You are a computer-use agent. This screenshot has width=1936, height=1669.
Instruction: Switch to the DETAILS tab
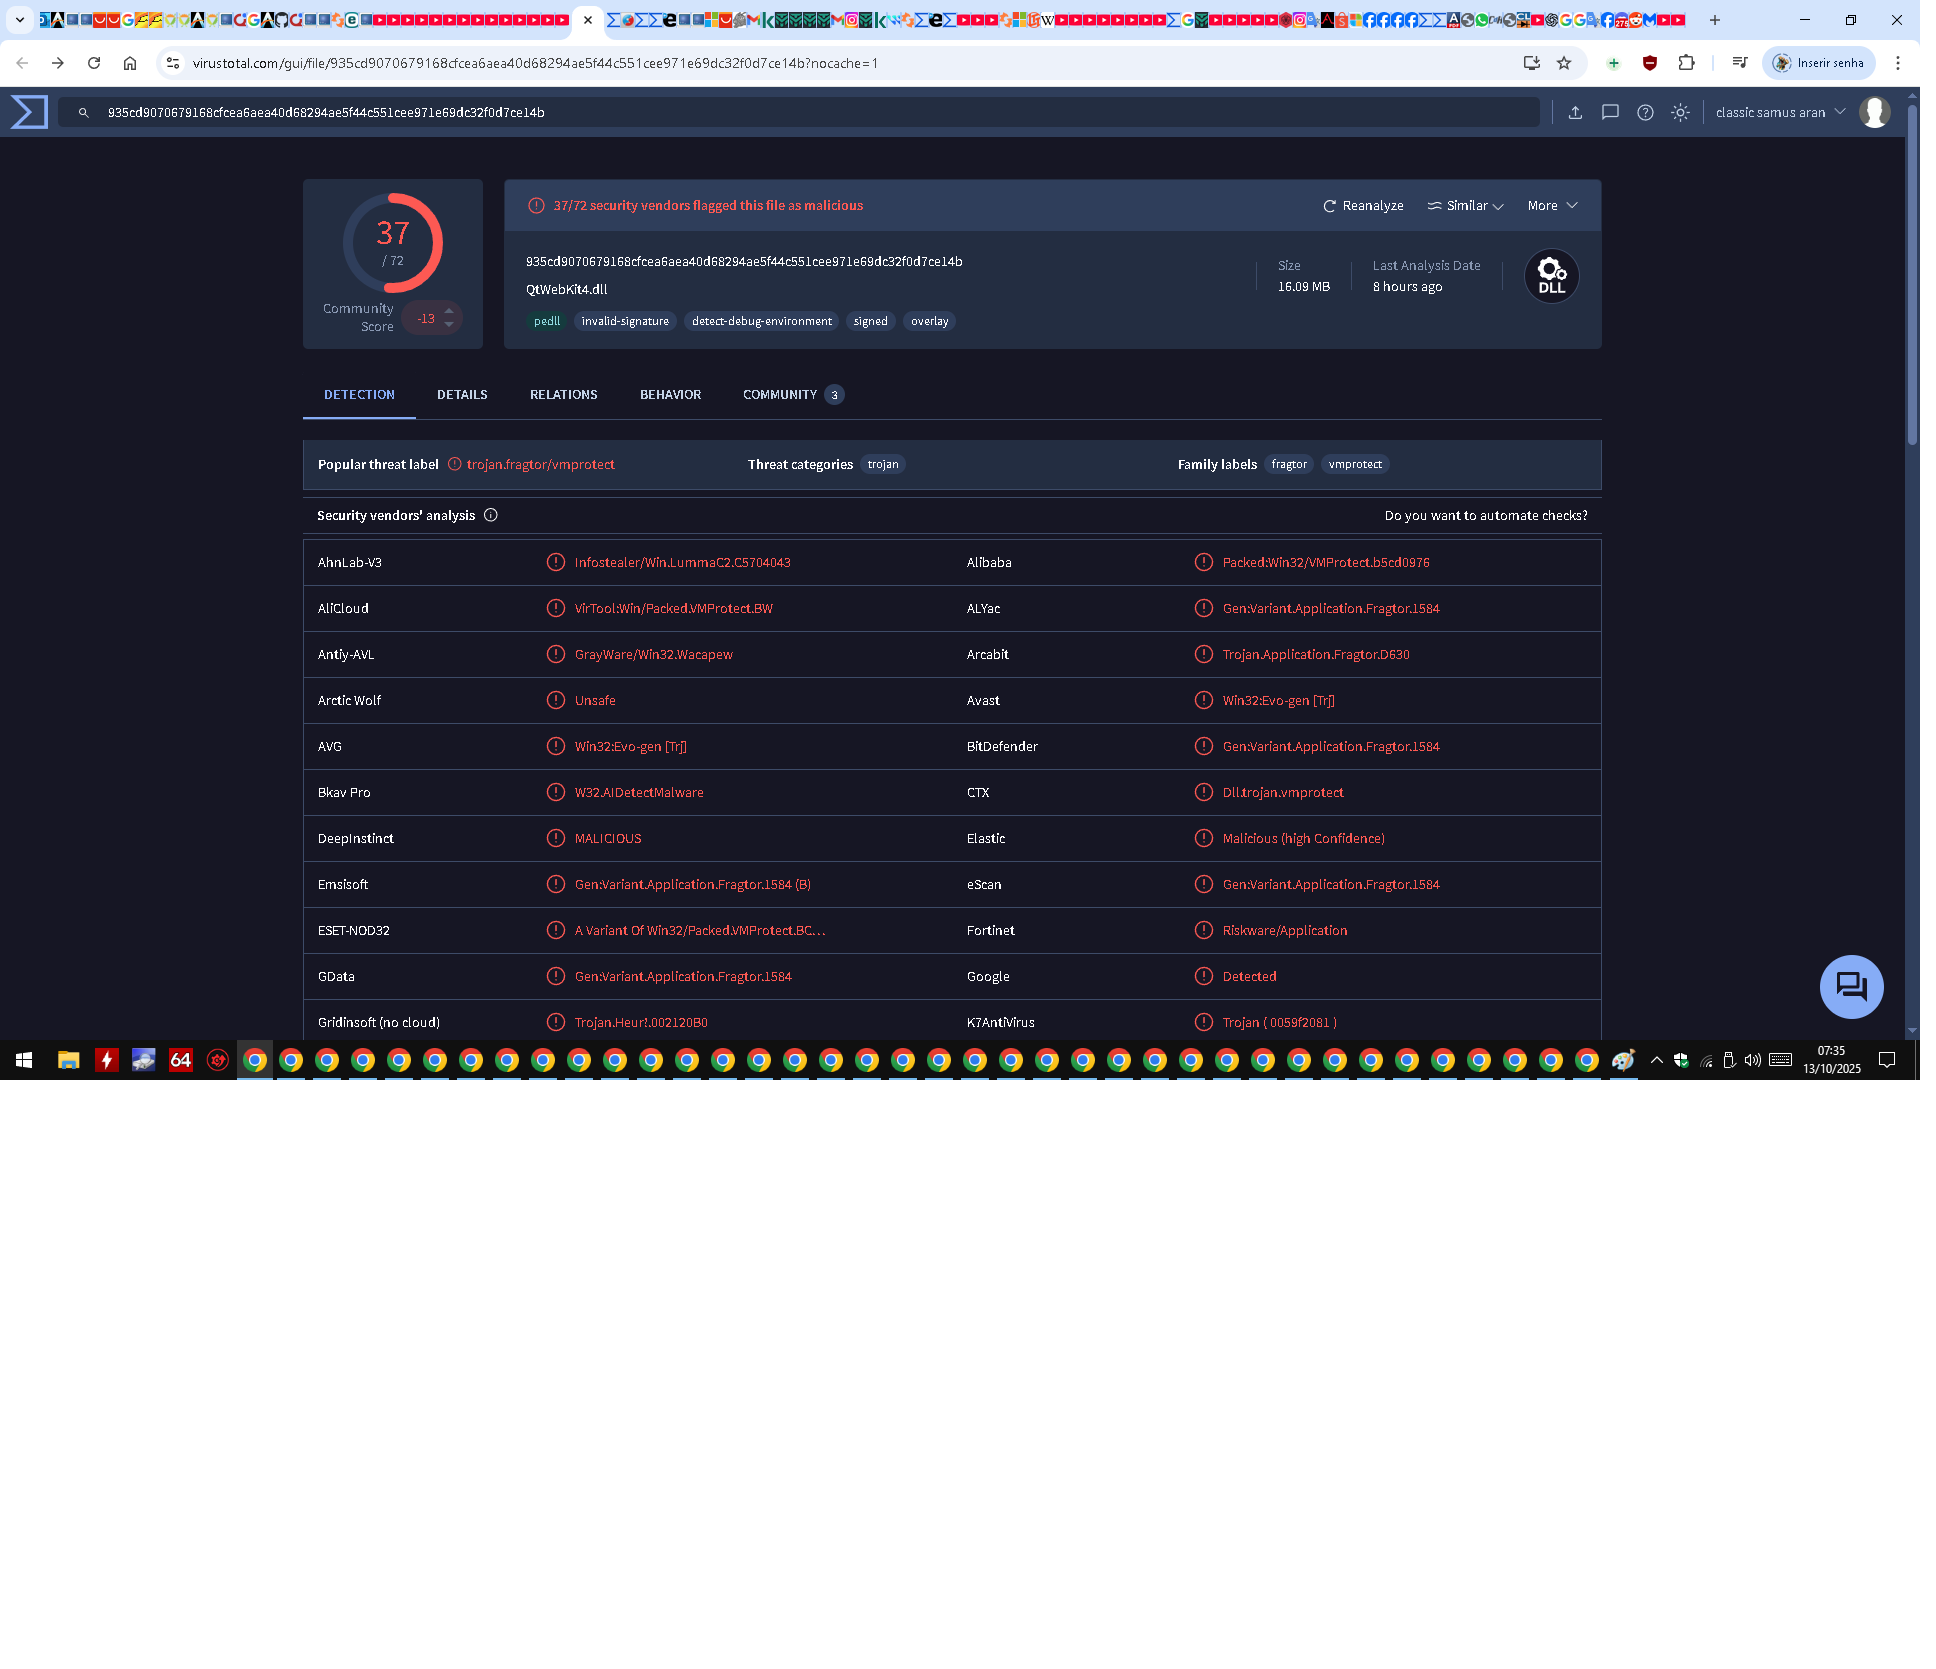pyautogui.click(x=462, y=395)
